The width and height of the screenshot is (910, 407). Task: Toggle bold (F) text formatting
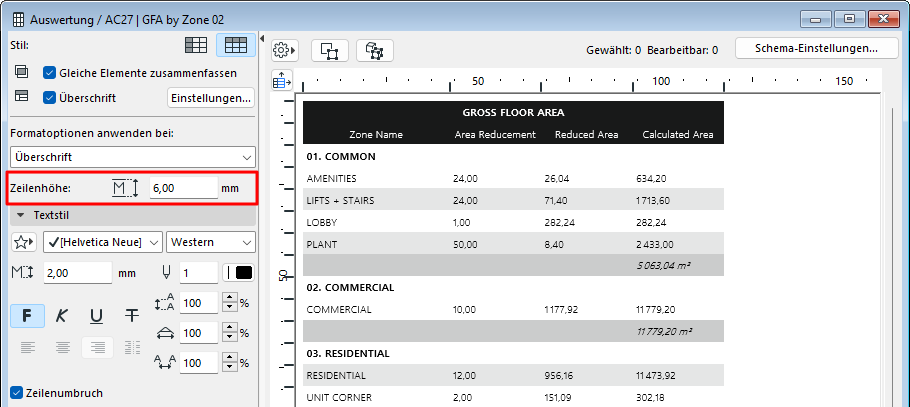coord(27,316)
